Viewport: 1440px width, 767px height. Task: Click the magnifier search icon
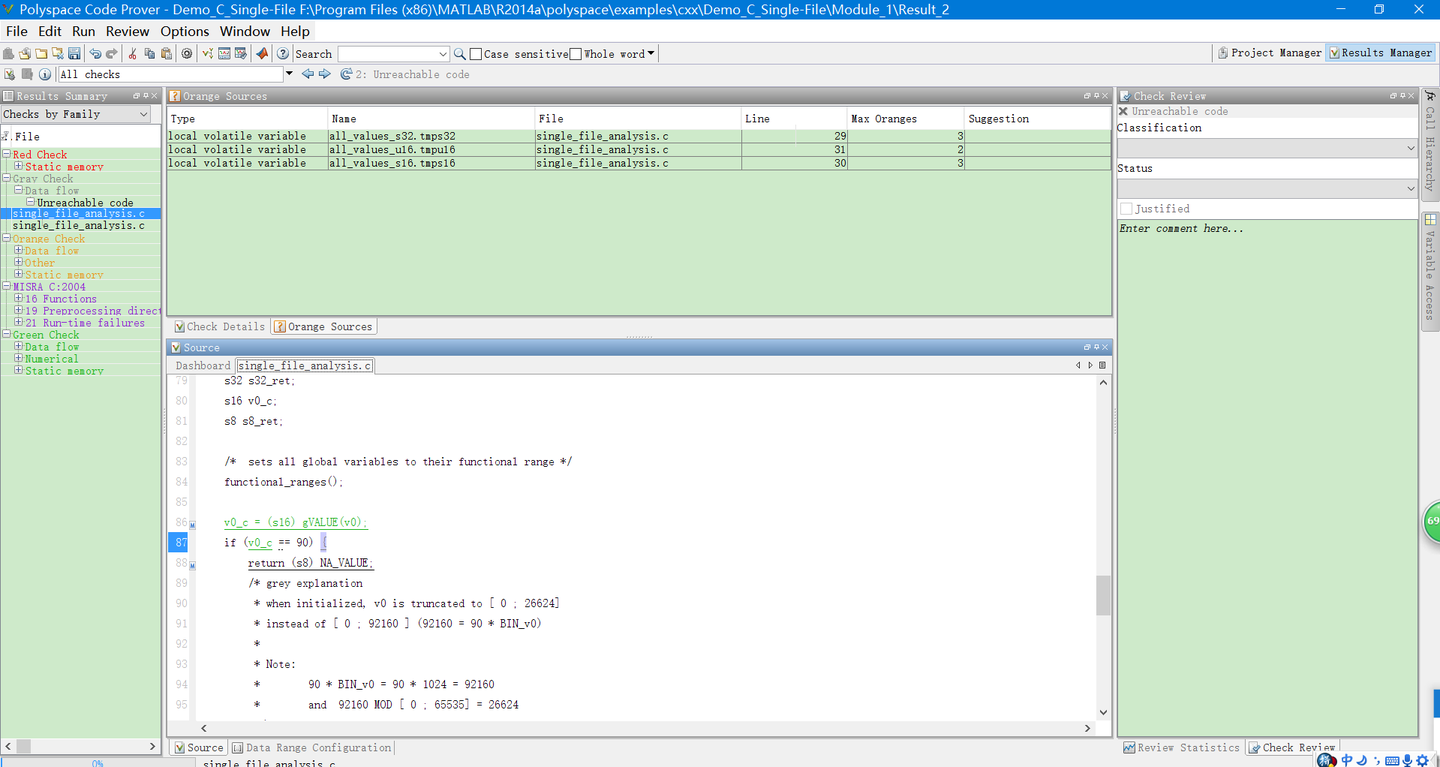(460, 54)
